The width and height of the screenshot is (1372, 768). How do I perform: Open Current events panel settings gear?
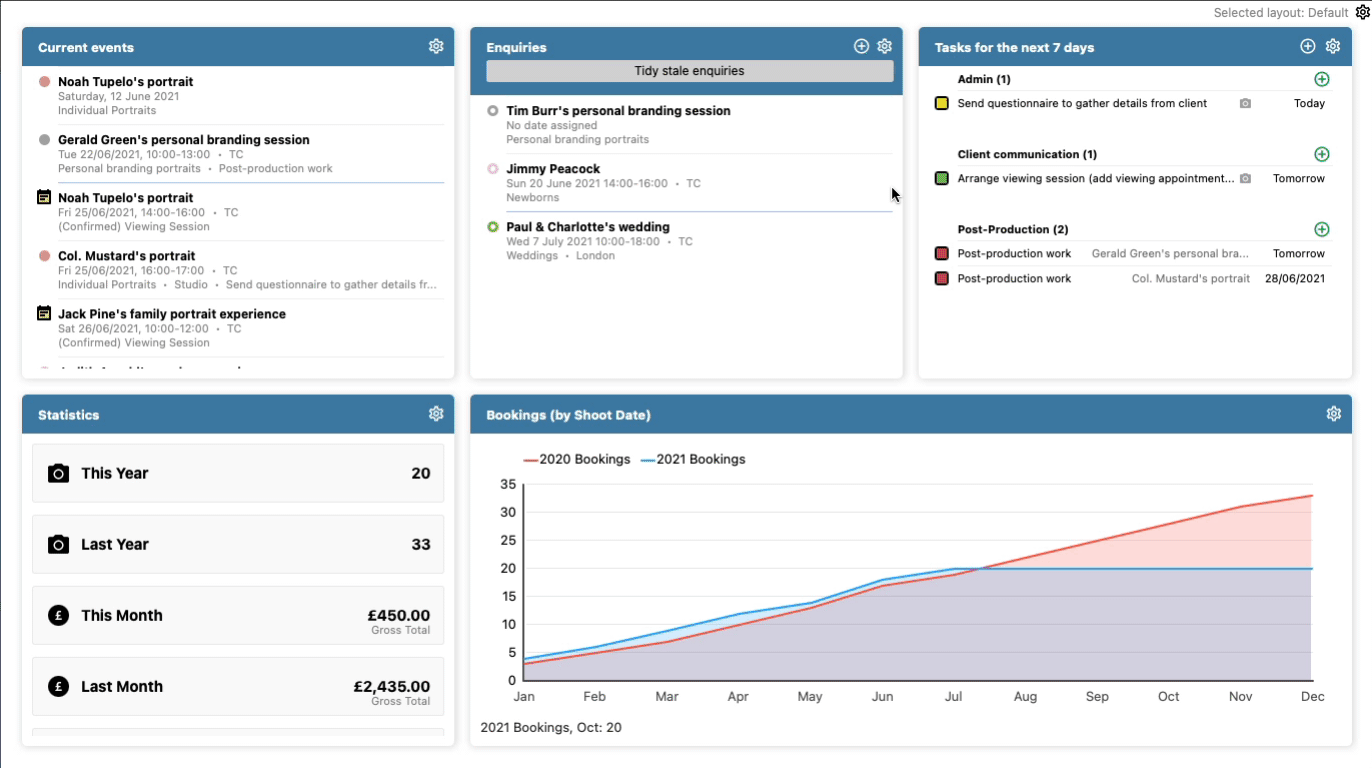[435, 47]
